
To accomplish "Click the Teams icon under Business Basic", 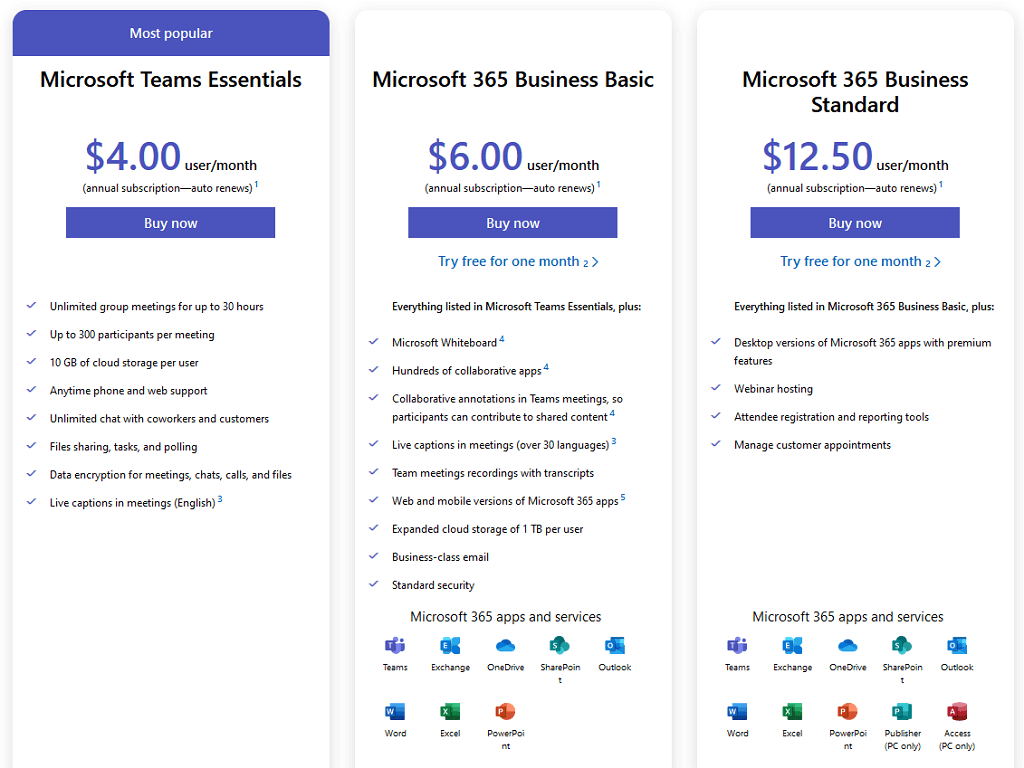I will [x=395, y=646].
